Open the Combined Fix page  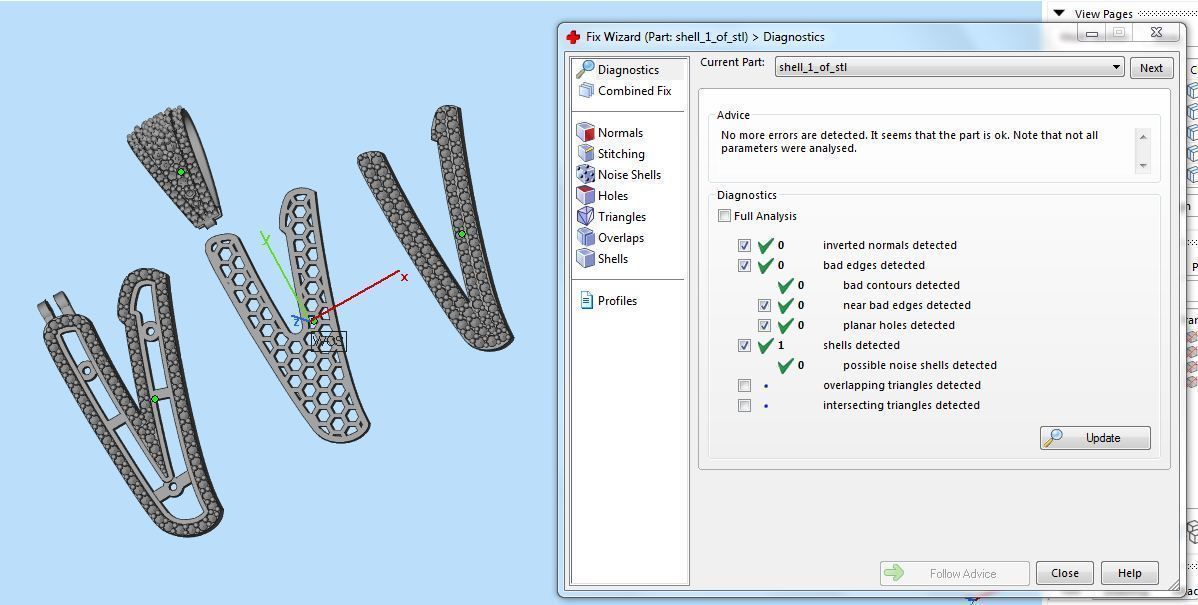634,90
